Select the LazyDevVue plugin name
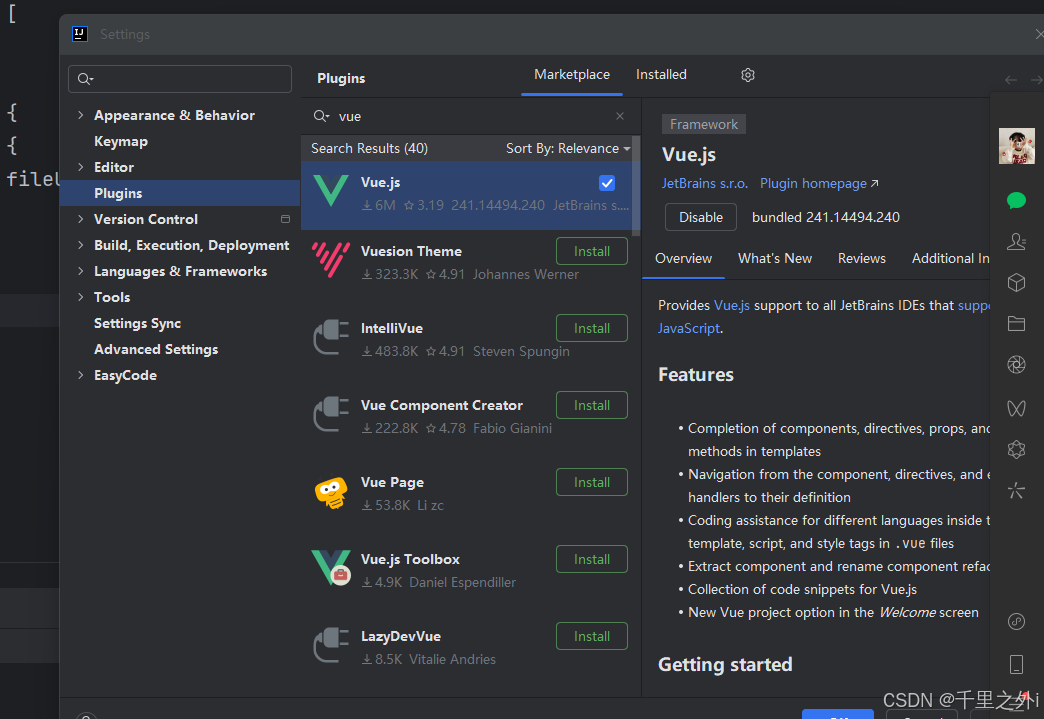Screen dimensions: 1044x719 pos(401,636)
